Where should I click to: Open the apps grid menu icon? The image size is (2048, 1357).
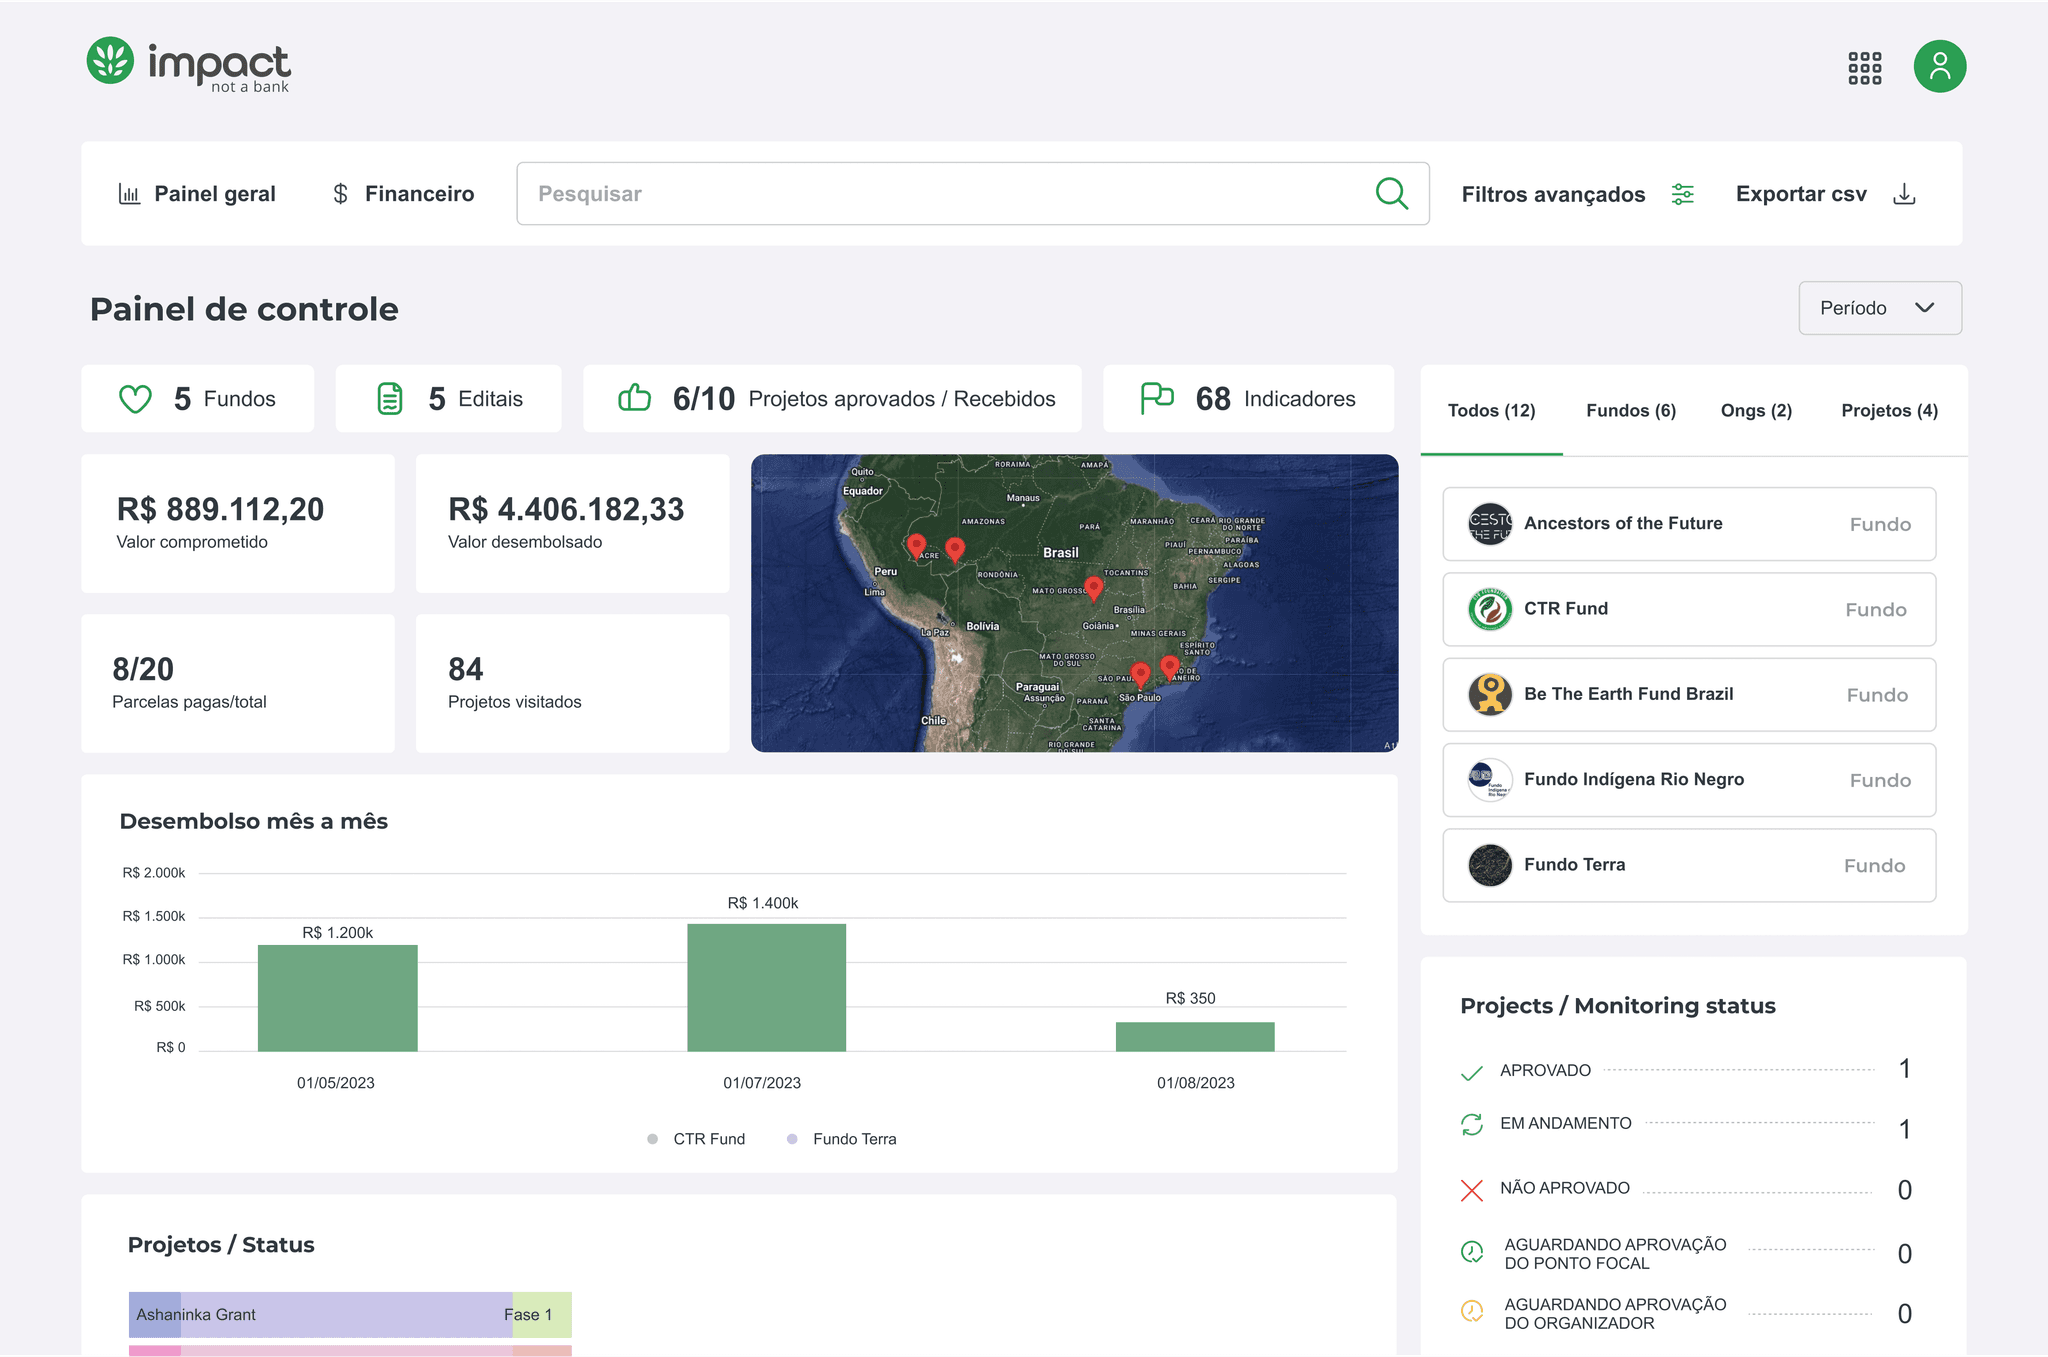[x=1864, y=68]
